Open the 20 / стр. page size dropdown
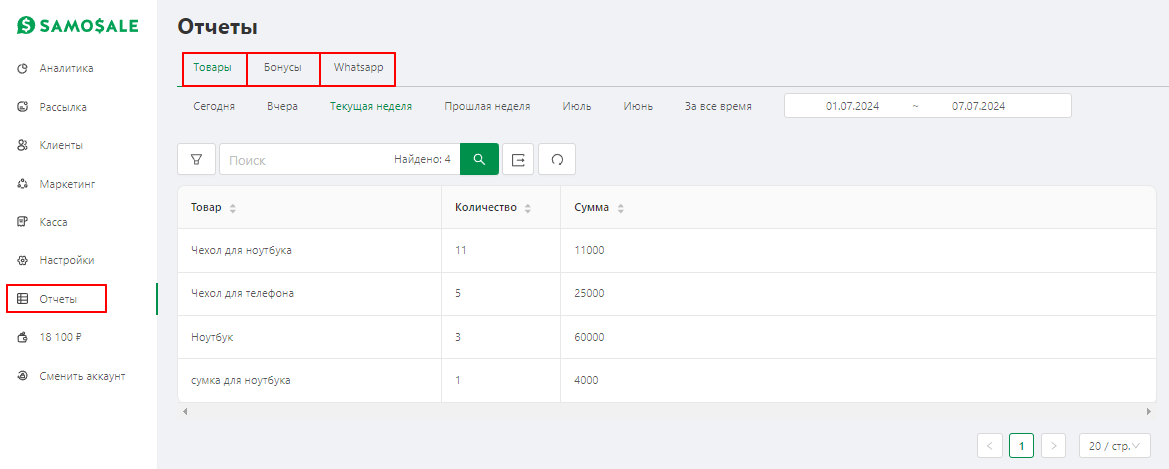Viewport: 1169px width, 469px height. click(1115, 446)
